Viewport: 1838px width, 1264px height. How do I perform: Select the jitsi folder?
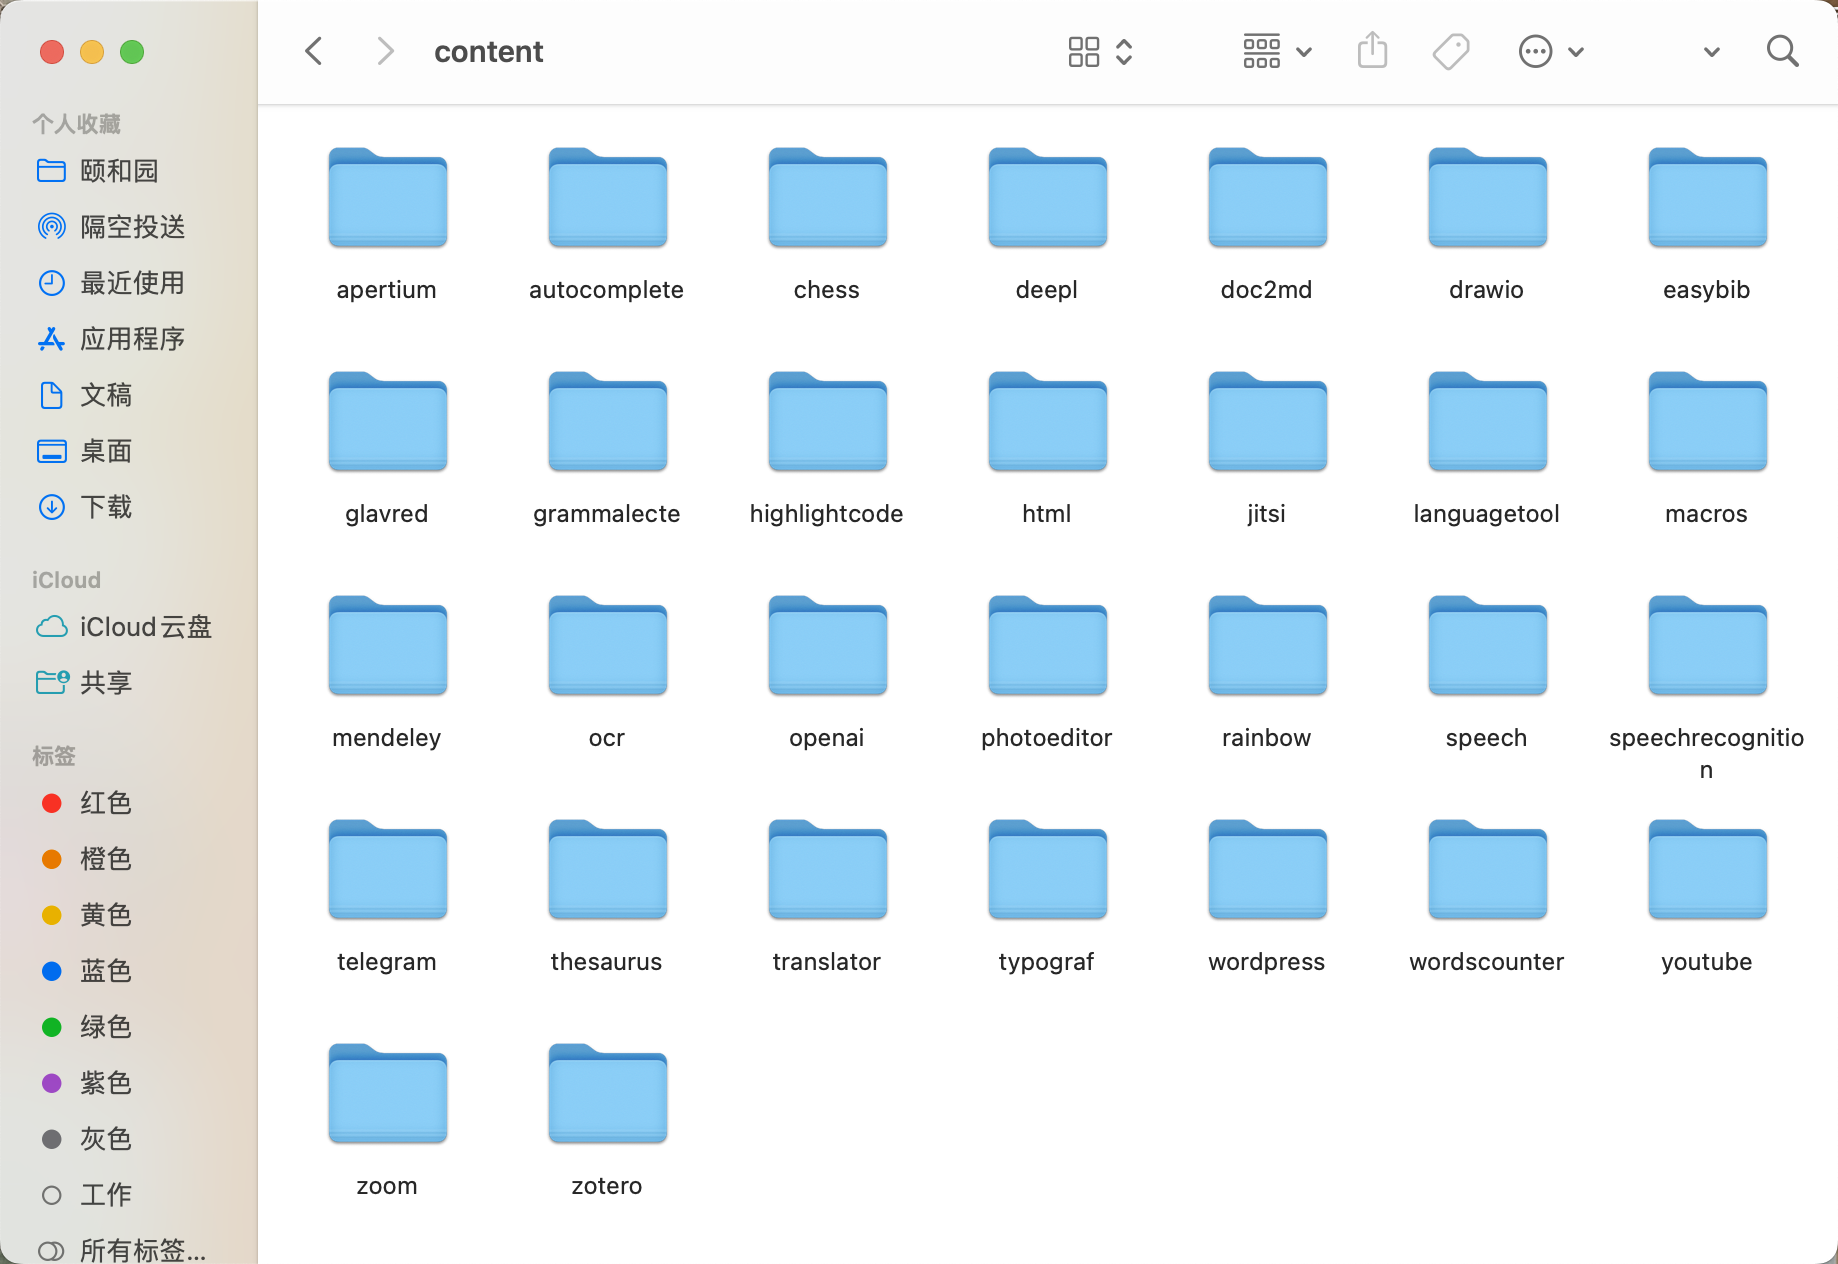[1267, 422]
